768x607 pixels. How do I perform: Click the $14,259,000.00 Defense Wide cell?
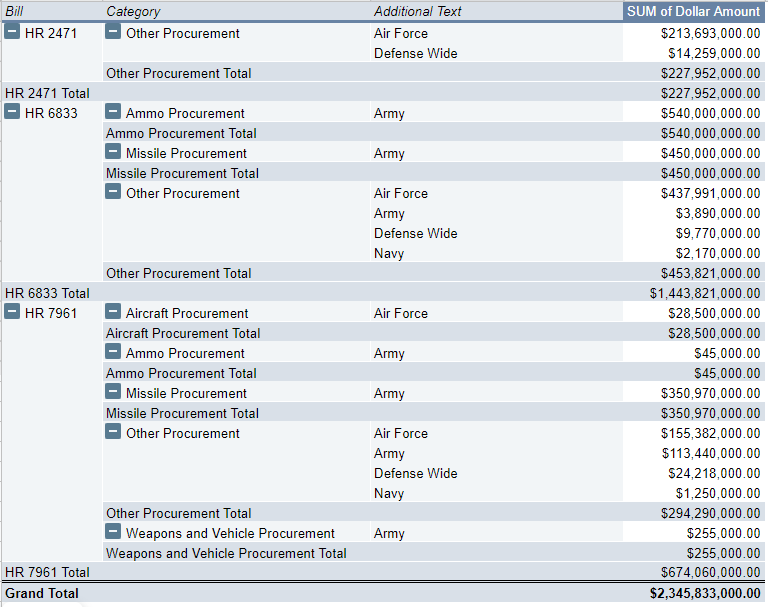[694, 53]
